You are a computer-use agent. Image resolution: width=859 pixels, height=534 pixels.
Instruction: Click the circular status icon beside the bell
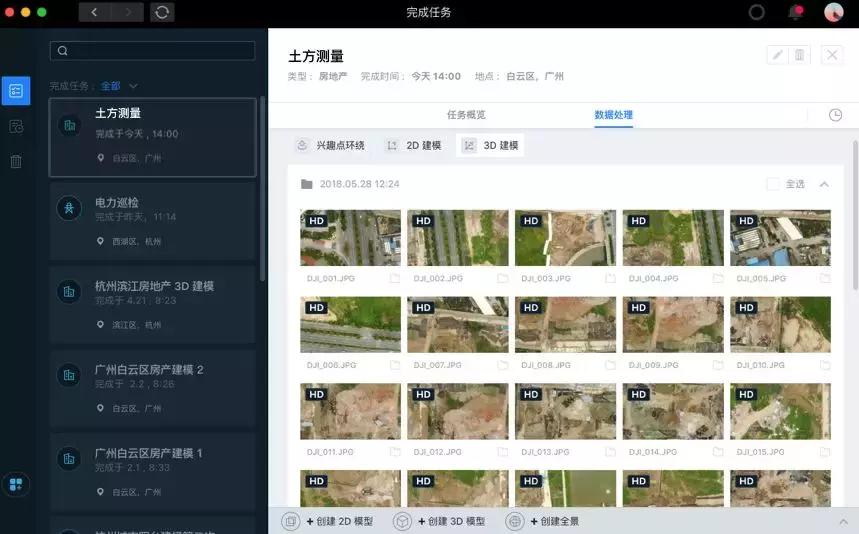[x=757, y=12]
